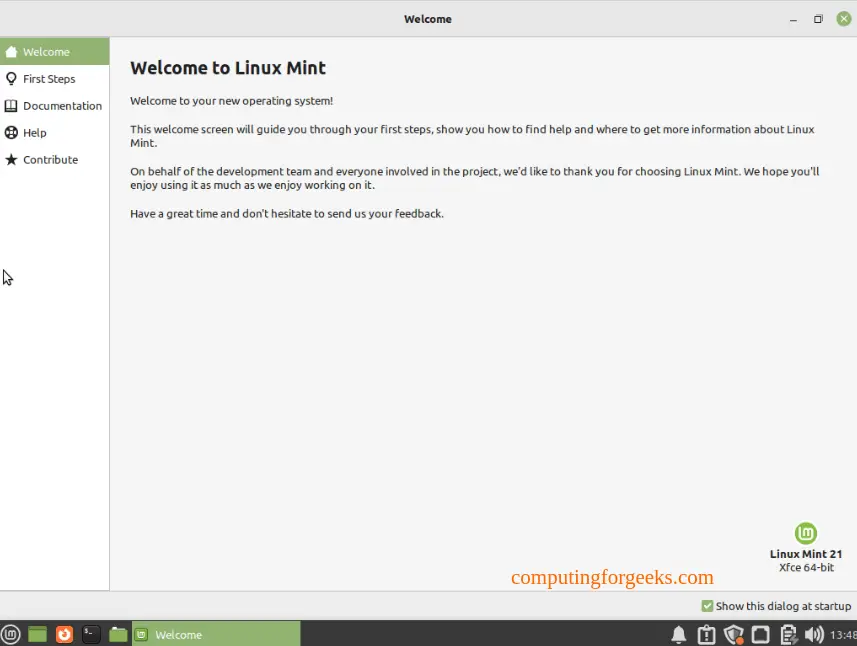Screen dimensions: 857x646
Task: Switch to First Steps section
Action: tap(55, 79)
